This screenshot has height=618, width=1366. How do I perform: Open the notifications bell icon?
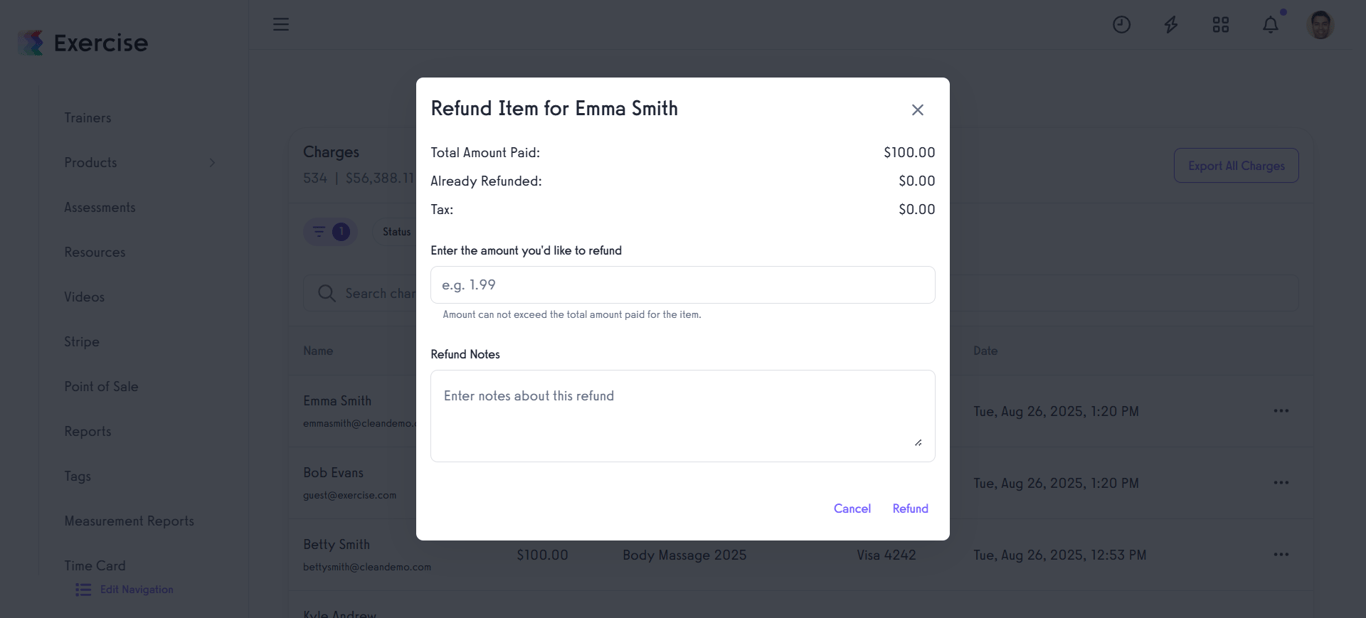1270,24
